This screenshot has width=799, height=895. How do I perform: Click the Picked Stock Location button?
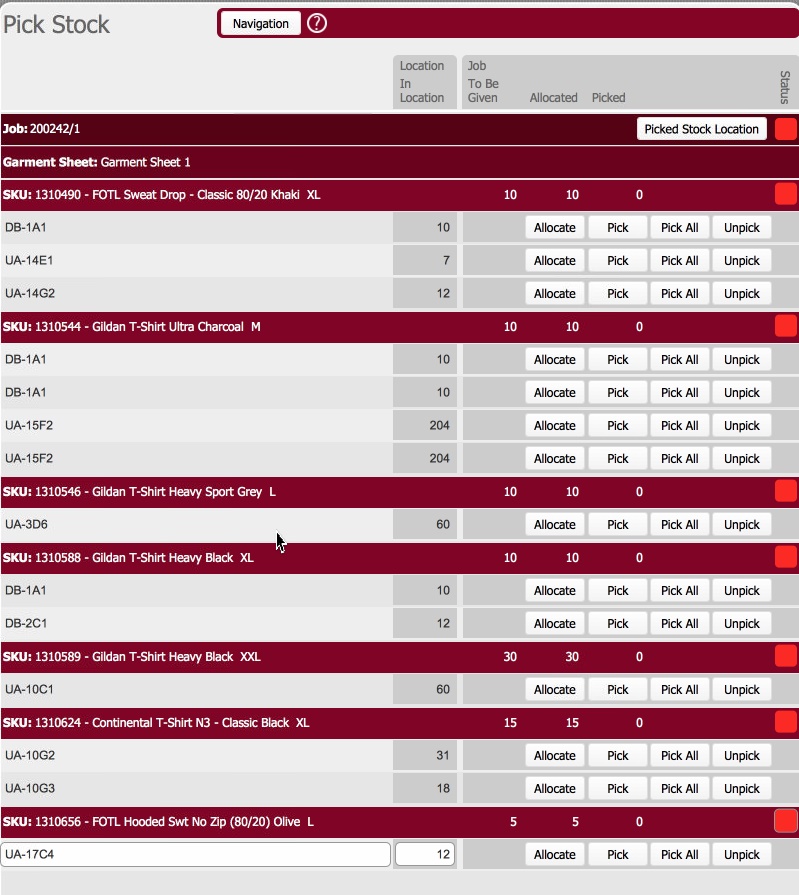coord(701,129)
